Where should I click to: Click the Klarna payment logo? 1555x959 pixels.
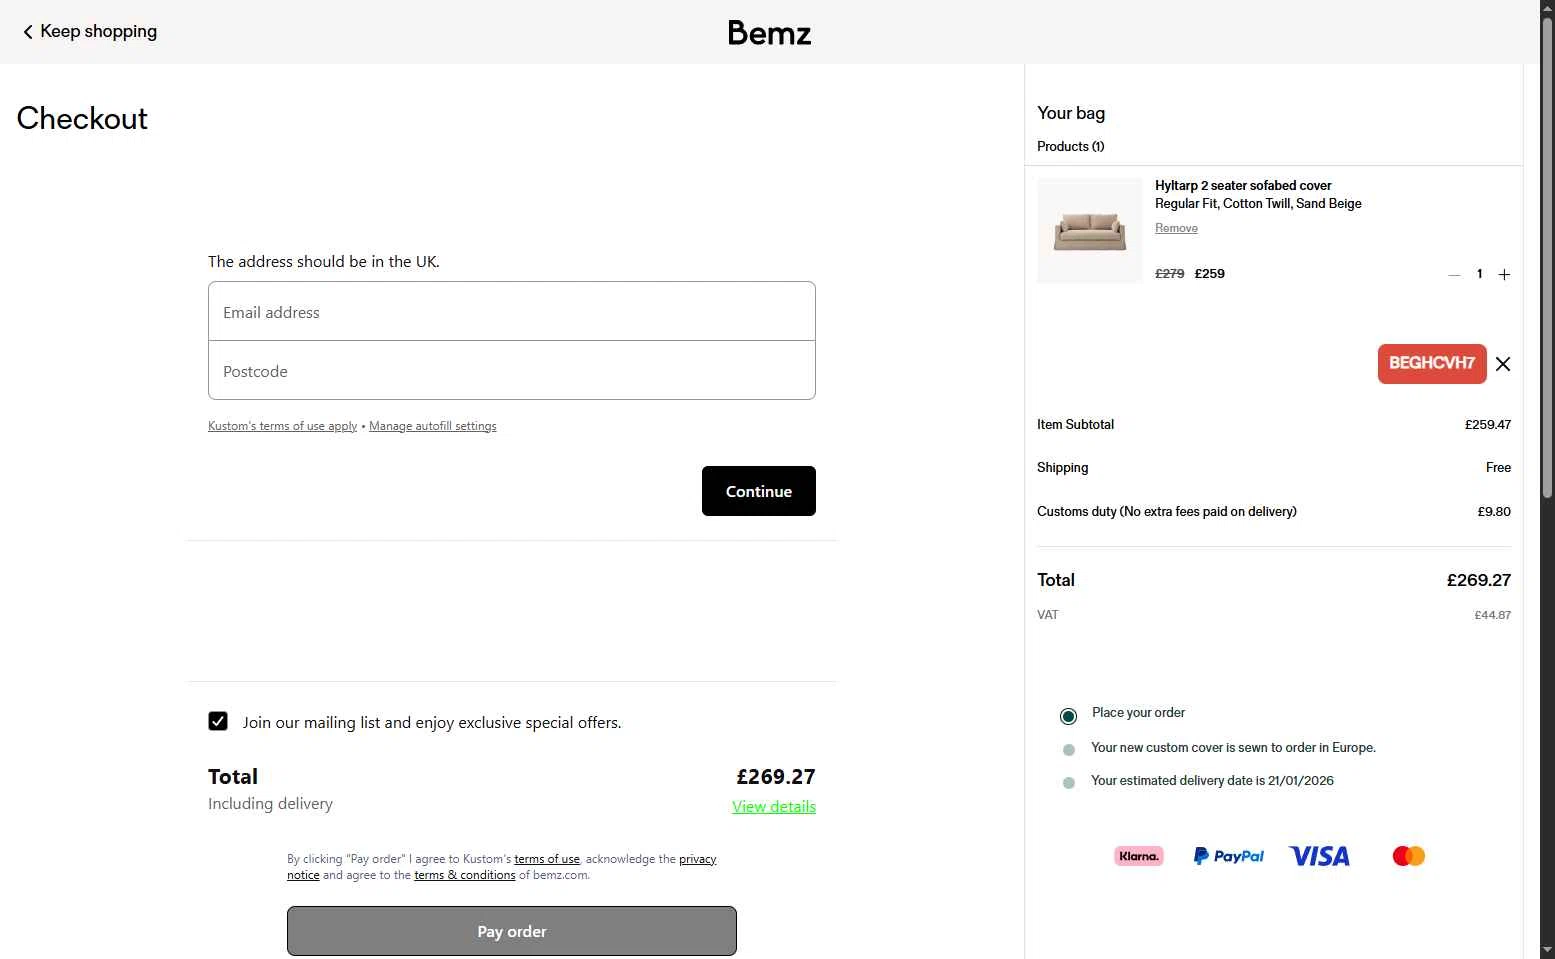tap(1139, 856)
